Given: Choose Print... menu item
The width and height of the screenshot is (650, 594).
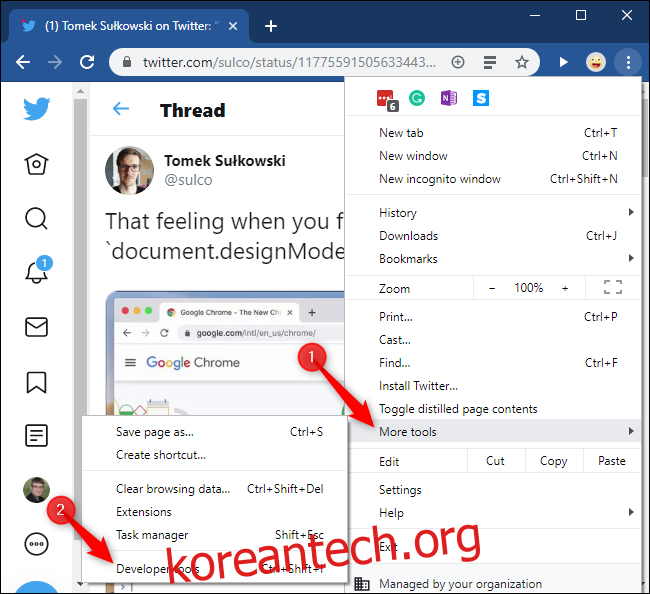Looking at the screenshot, I should click(493, 317).
